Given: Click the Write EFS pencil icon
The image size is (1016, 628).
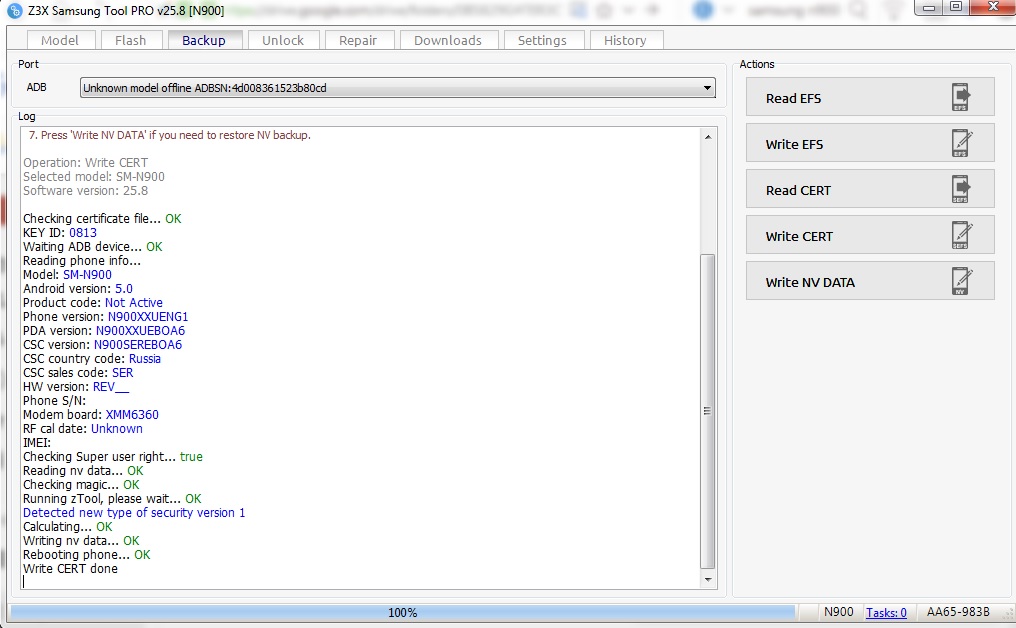Looking at the screenshot, I should tap(962, 143).
